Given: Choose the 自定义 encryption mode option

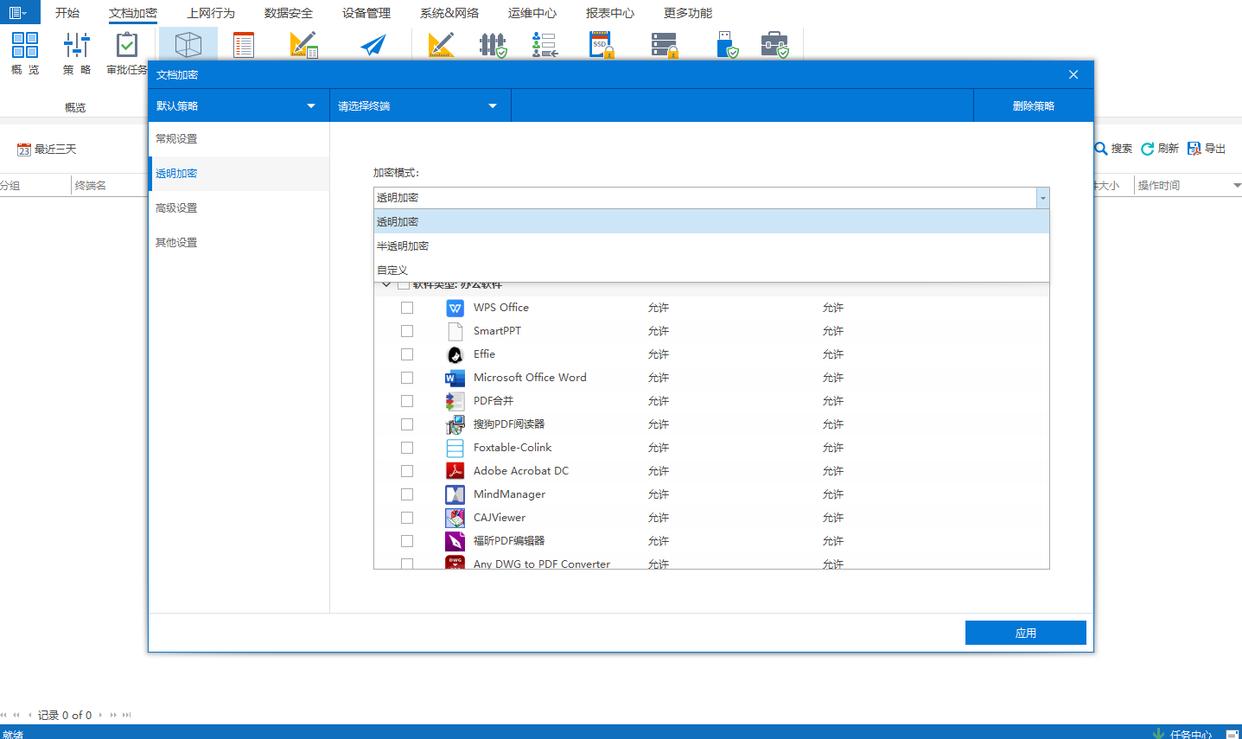Looking at the screenshot, I should coord(393,270).
